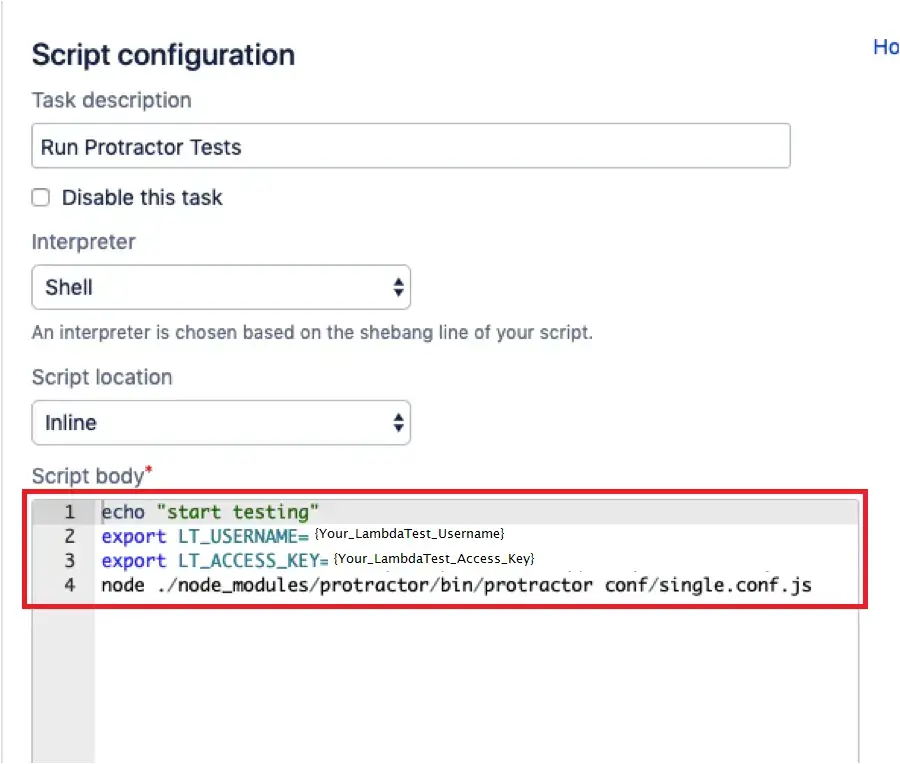900x764 pixels.
Task: Select line number 1 in the editor gutter
Action: (69, 512)
